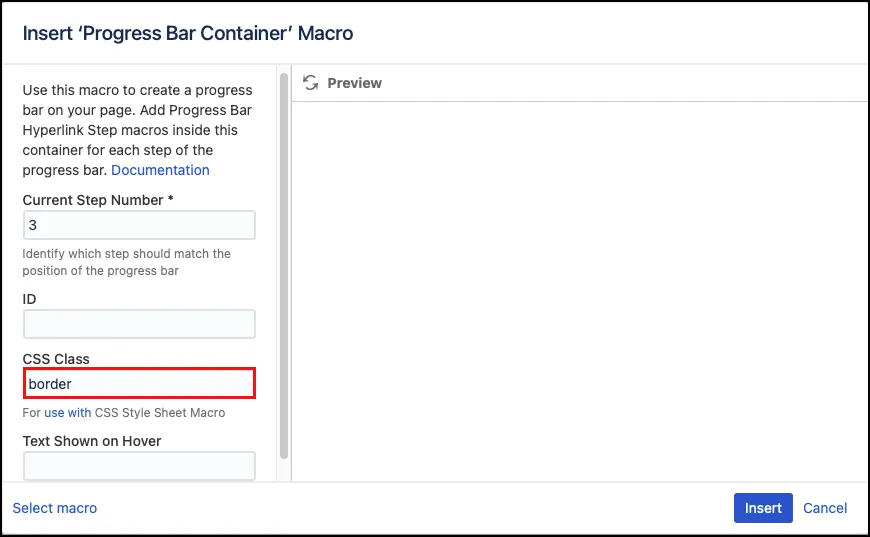The image size is (870, 537).
Task: Edit the CSS Class field containing border
Action: 139,383
